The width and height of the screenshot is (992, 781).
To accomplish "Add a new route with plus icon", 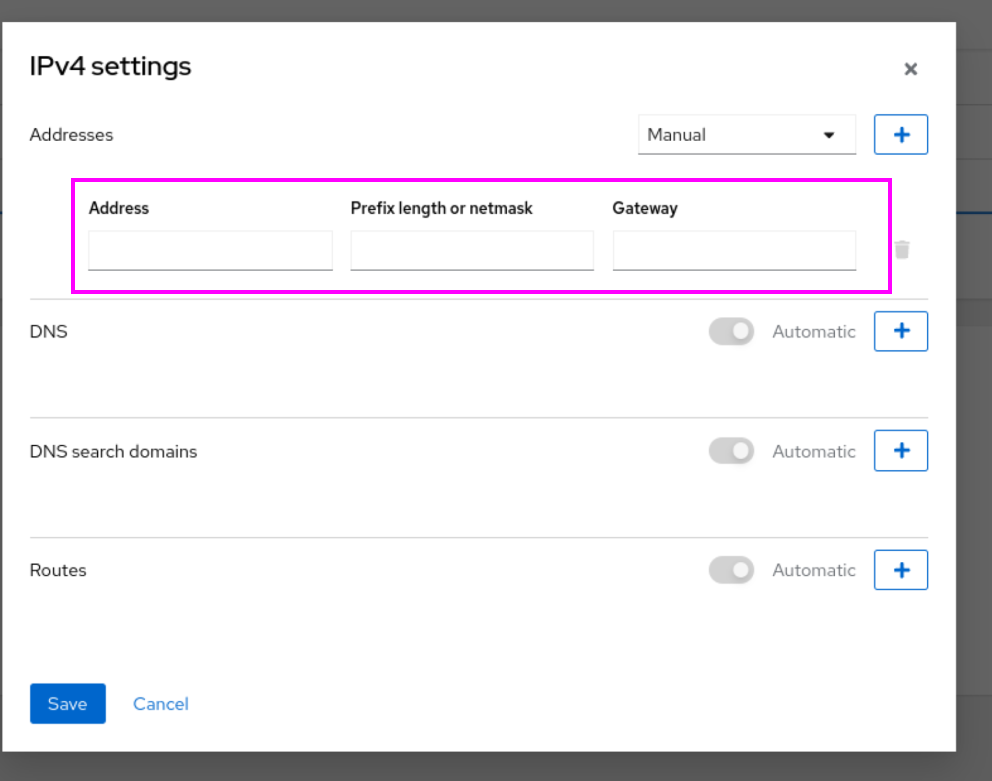I will coord(901,570).
